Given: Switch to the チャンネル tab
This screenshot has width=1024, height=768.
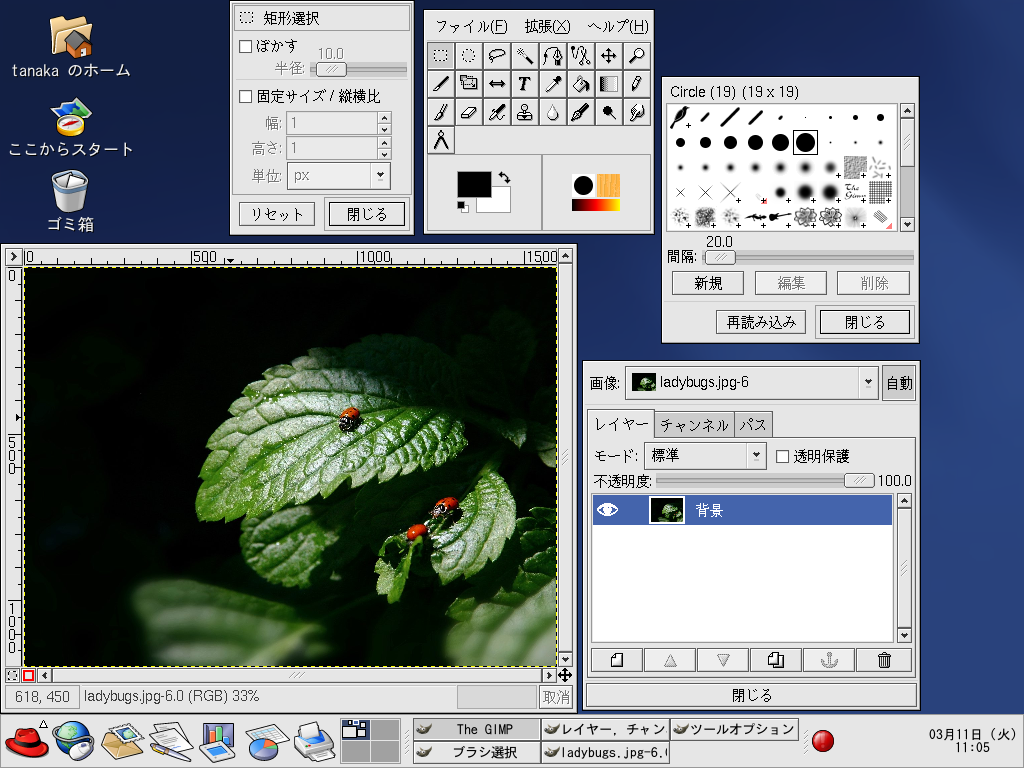Looking at the screenshot, I should 694,425.
